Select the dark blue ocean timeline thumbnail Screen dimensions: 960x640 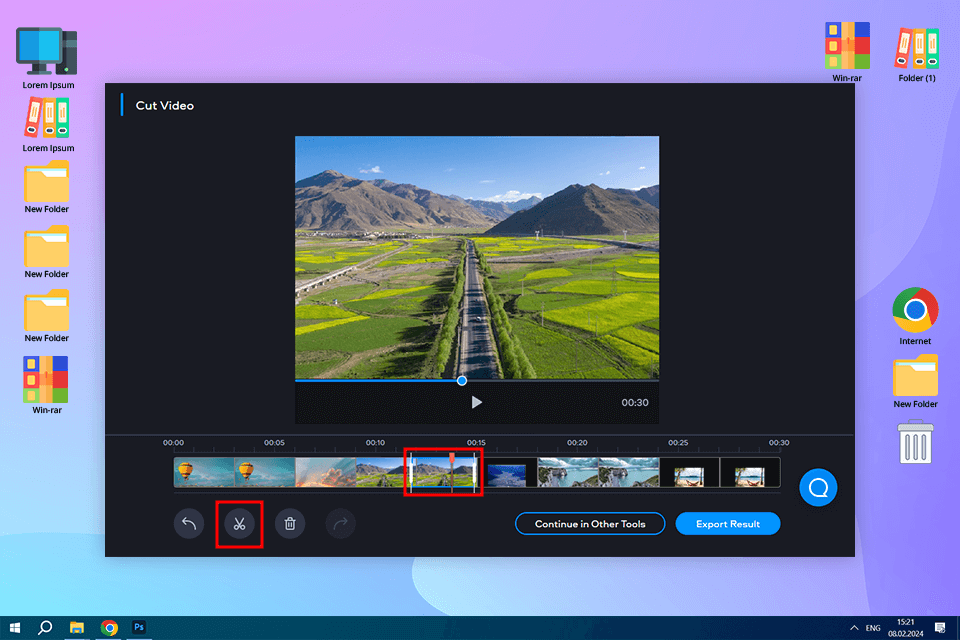point(507,475)
